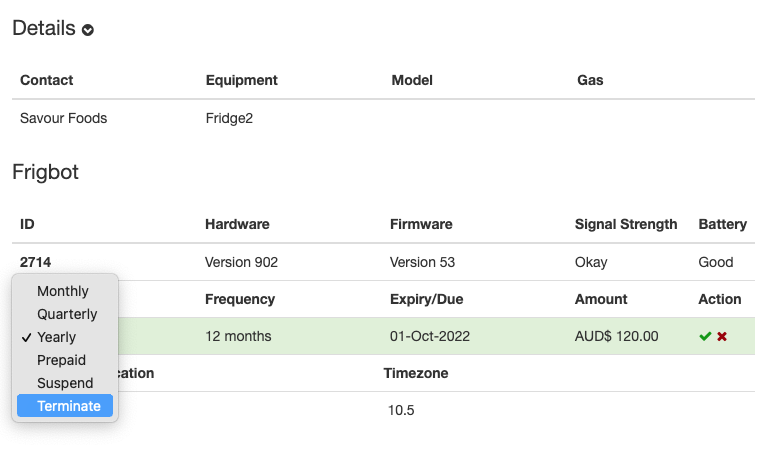Confirm subscription with green checkmark icon

[x=705, y=337]
